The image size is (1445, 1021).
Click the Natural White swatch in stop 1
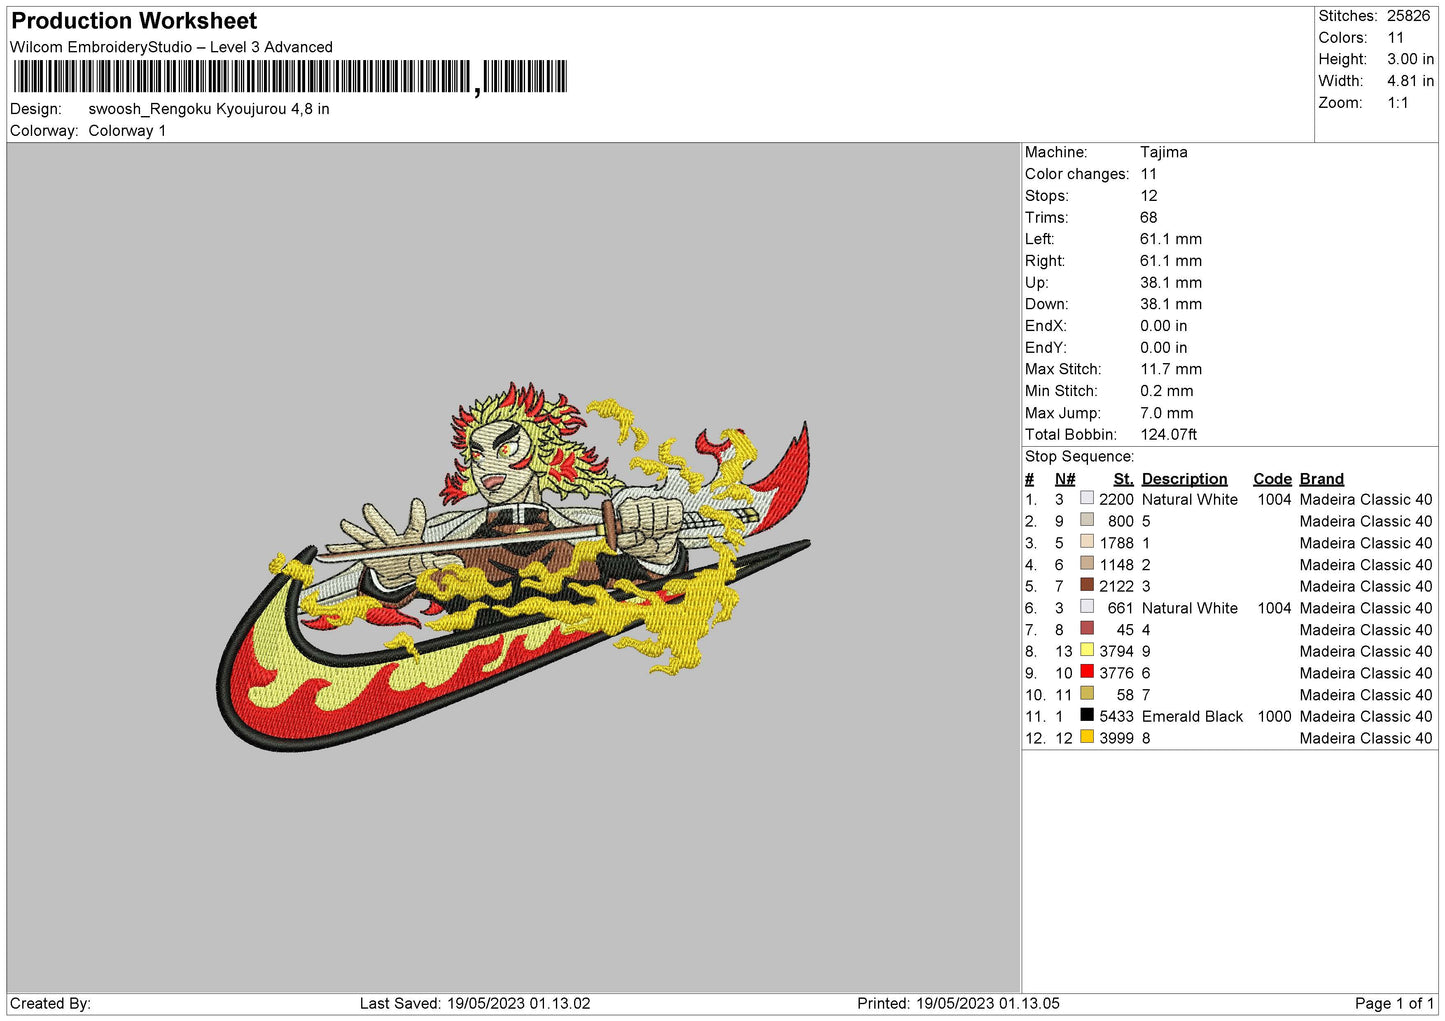[1086, 498]
